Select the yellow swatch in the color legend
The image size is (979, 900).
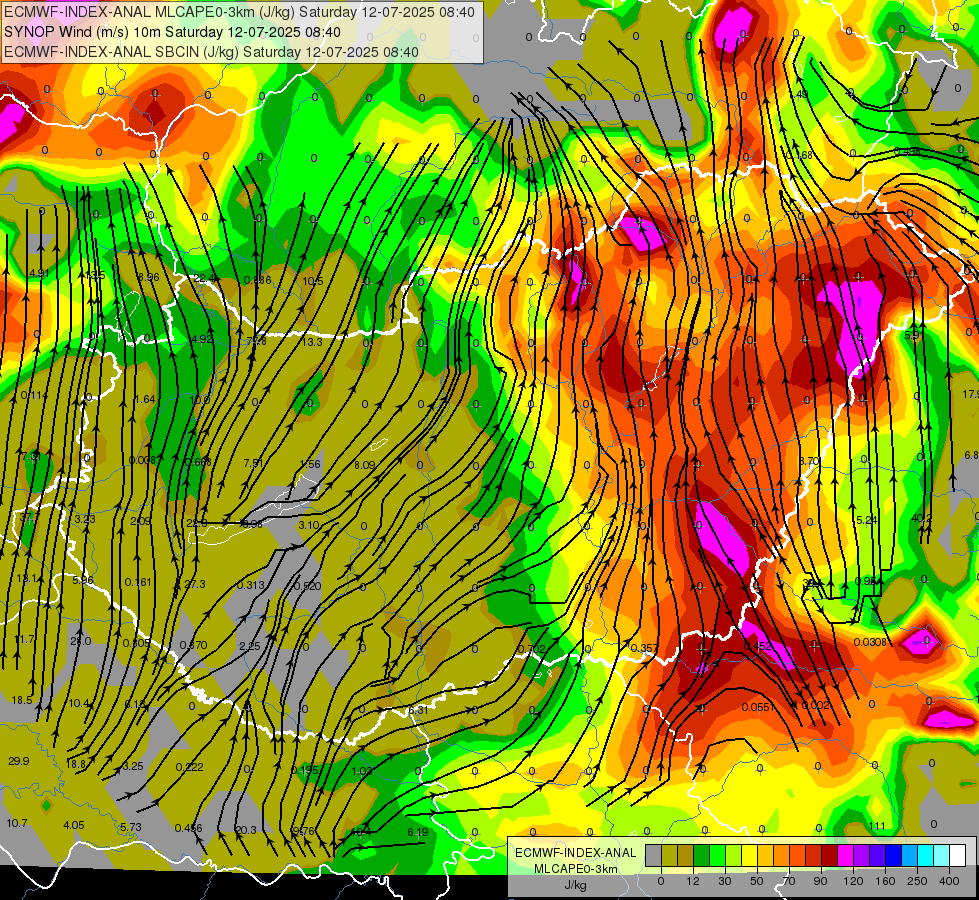pyautogui.click(x=749, y=856)
